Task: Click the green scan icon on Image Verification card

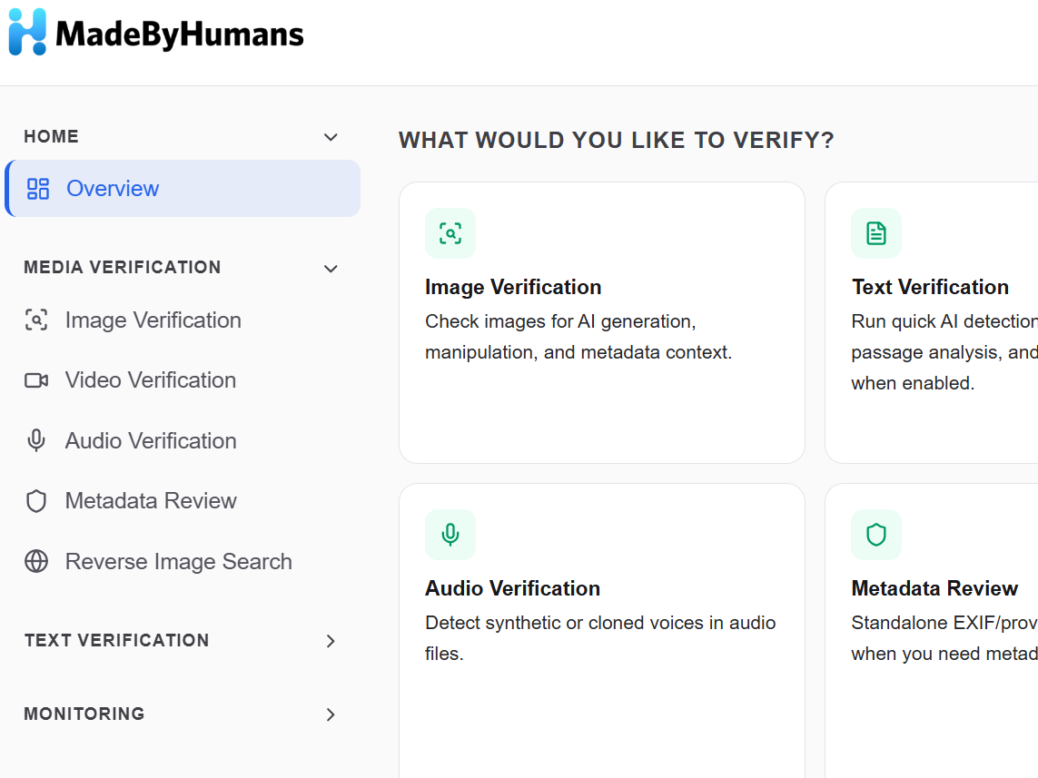Action: [x=450, y=233]
